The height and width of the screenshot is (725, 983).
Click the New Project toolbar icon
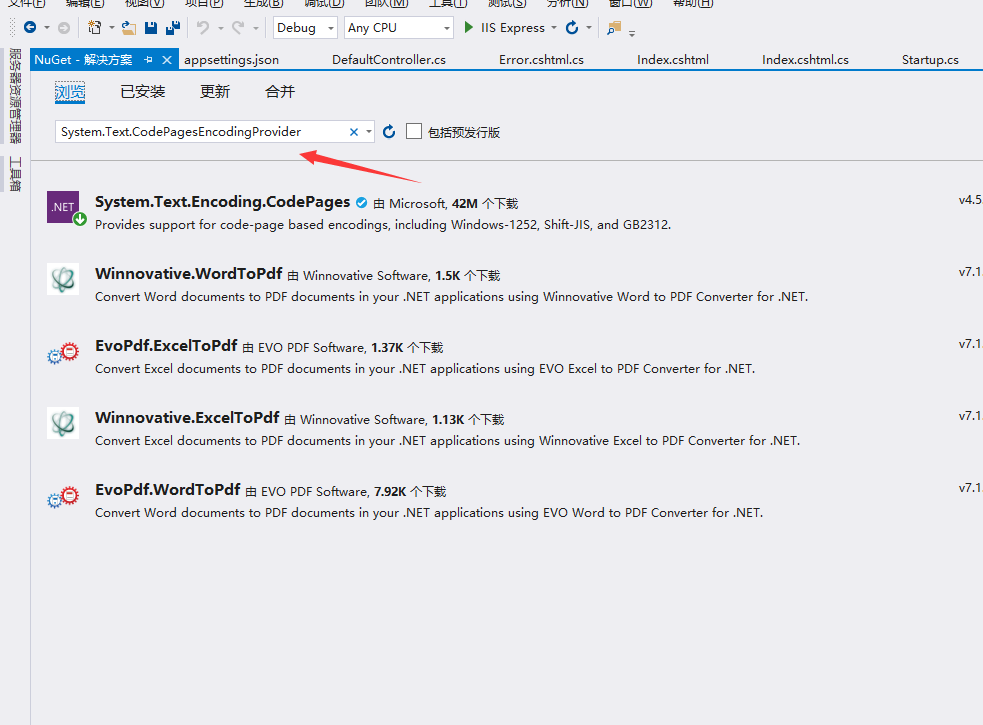94,28
